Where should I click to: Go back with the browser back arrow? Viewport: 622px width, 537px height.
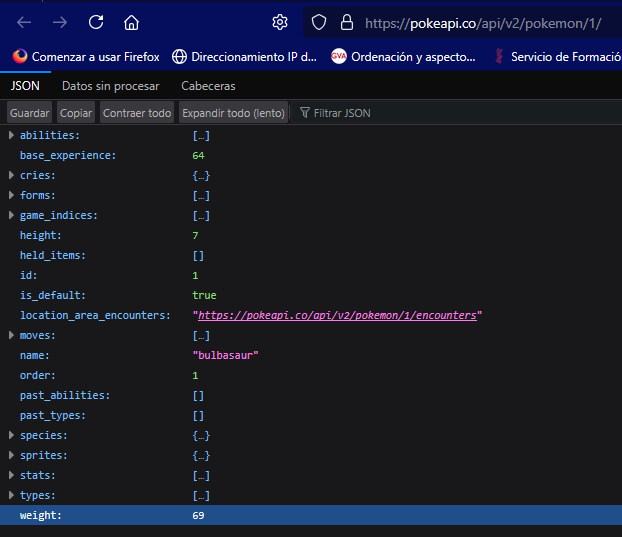click(x=24, y=23)
